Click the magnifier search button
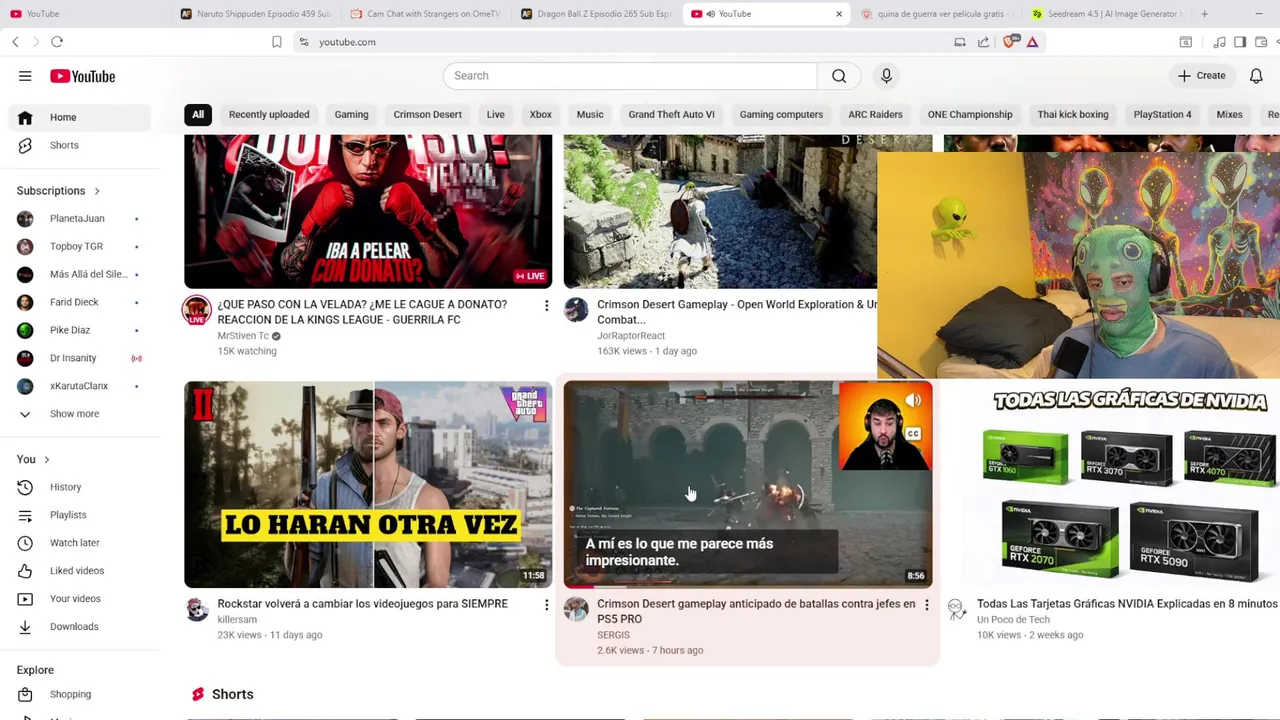The width and height of the screenshot is (1280, 720). 839,76
